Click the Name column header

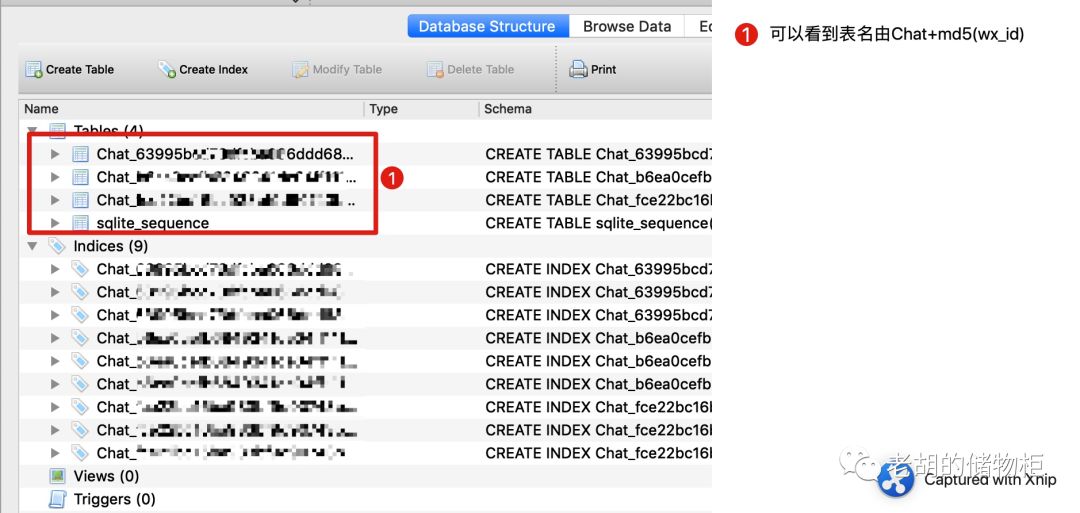tap(41, 109)
